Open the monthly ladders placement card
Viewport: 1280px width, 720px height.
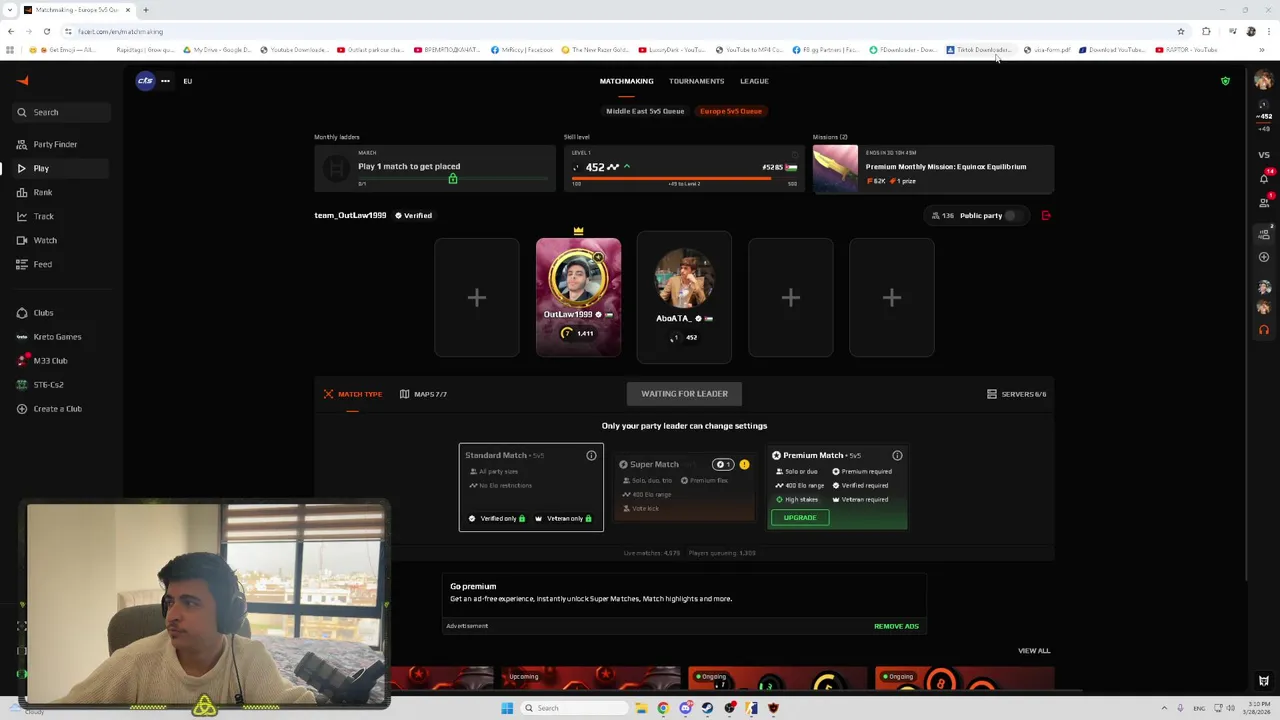click(434, 168)
